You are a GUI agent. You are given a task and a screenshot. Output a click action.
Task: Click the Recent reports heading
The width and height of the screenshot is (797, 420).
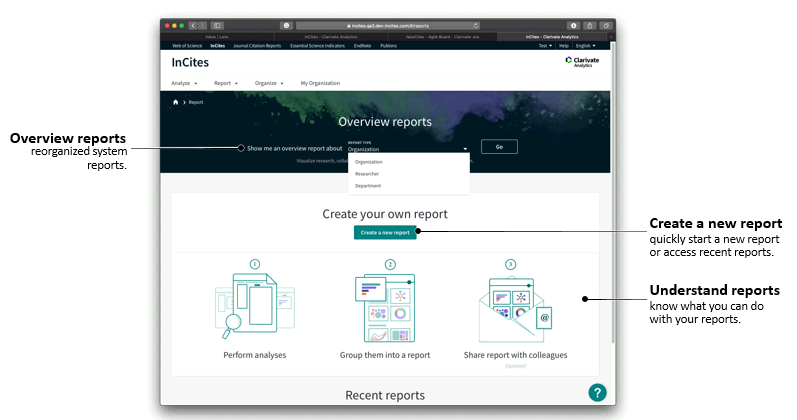[x=385, y=396]
